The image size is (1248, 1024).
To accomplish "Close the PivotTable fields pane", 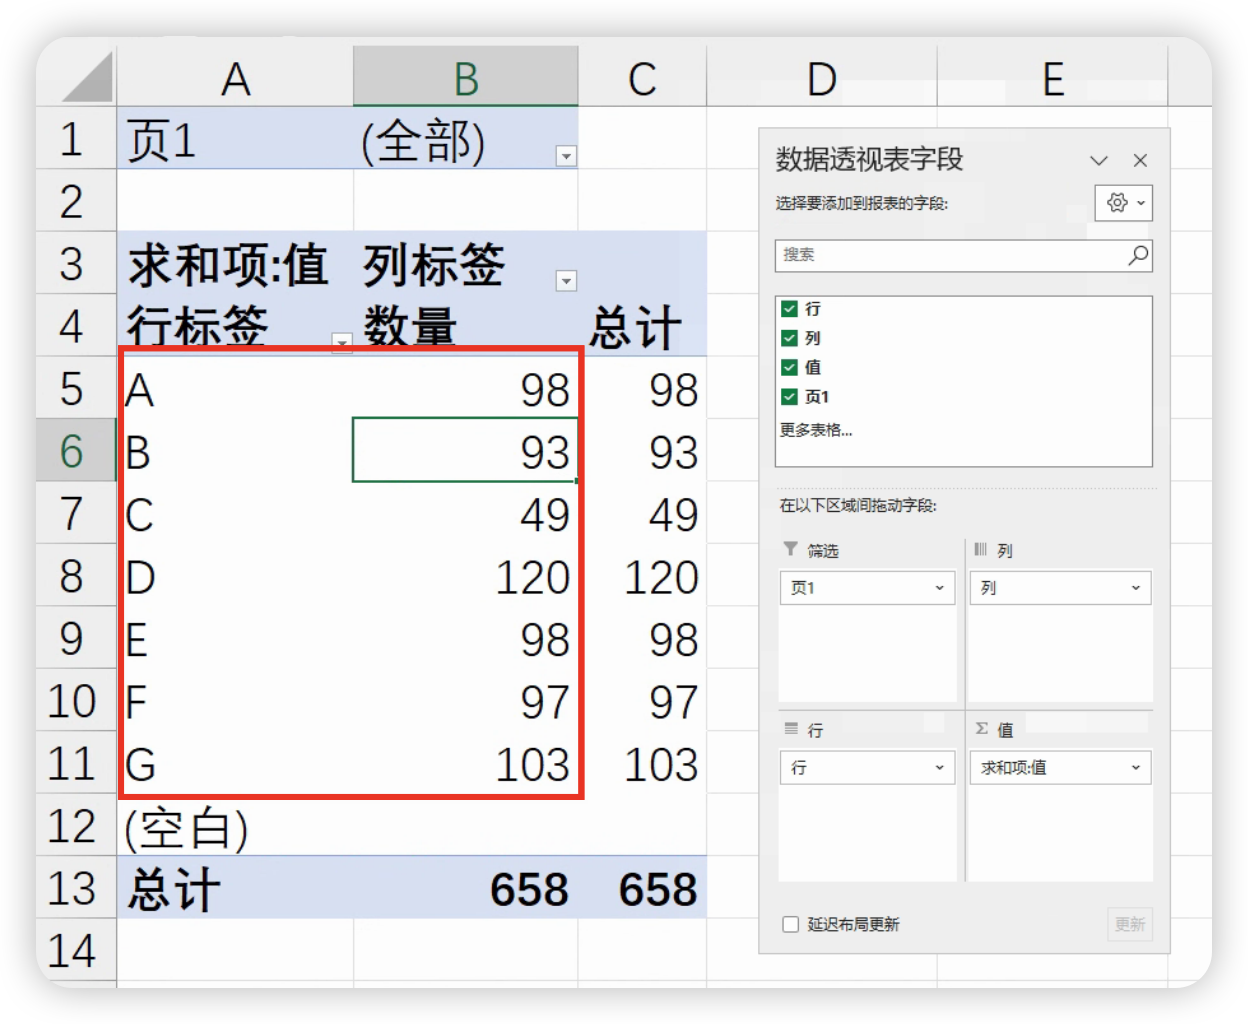I will click(1140, 160).
